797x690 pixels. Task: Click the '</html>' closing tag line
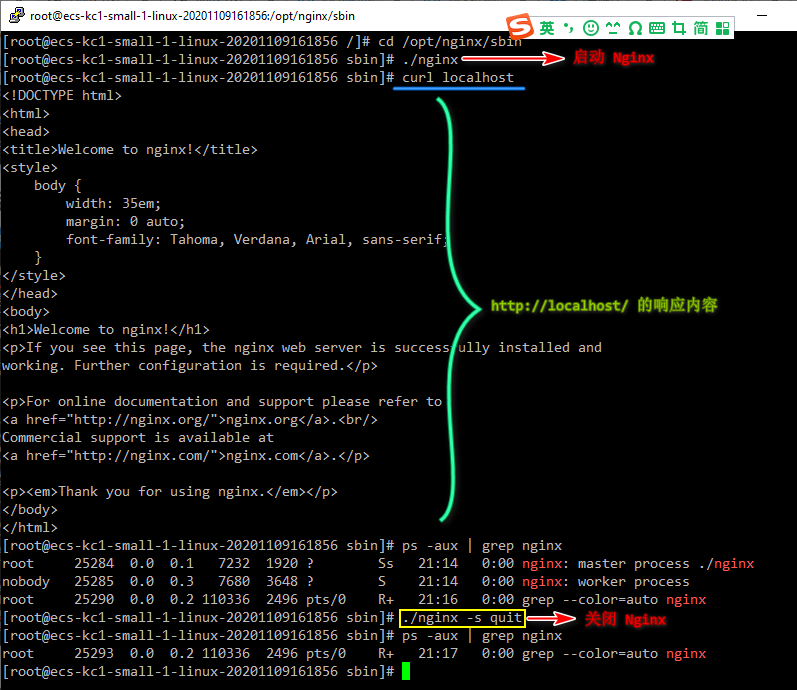tap(30, 528)
